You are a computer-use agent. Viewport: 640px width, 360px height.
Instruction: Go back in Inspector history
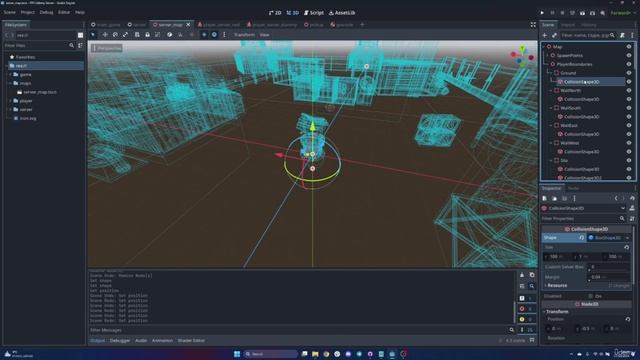tap(616, 198)
